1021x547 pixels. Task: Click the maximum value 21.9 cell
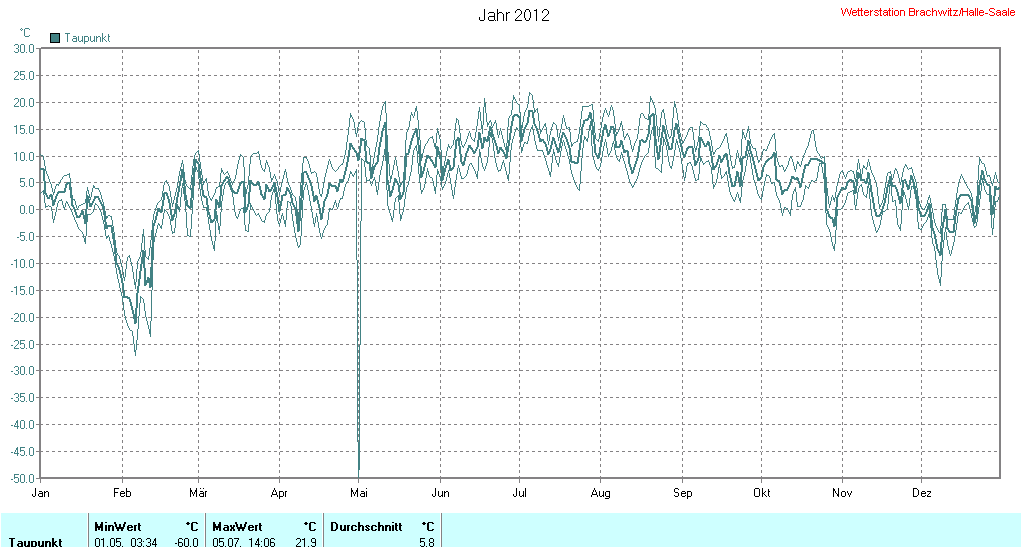click(306, 541)
